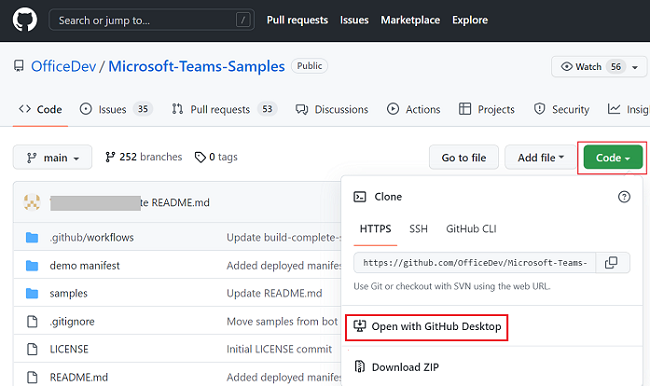Select the GitHub CLI clone tab
650x386 pixels.
(x=471, y=229)
